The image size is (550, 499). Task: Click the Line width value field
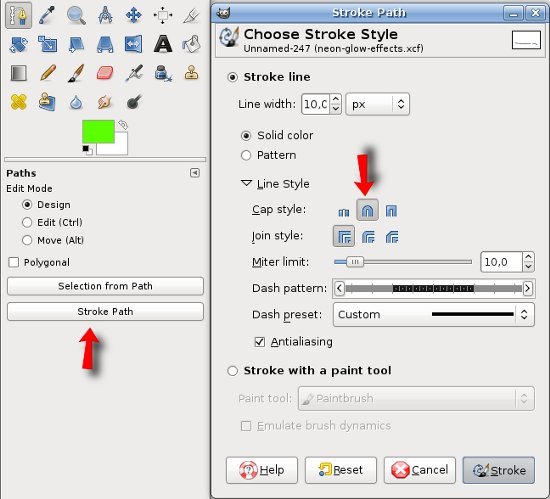315,104
